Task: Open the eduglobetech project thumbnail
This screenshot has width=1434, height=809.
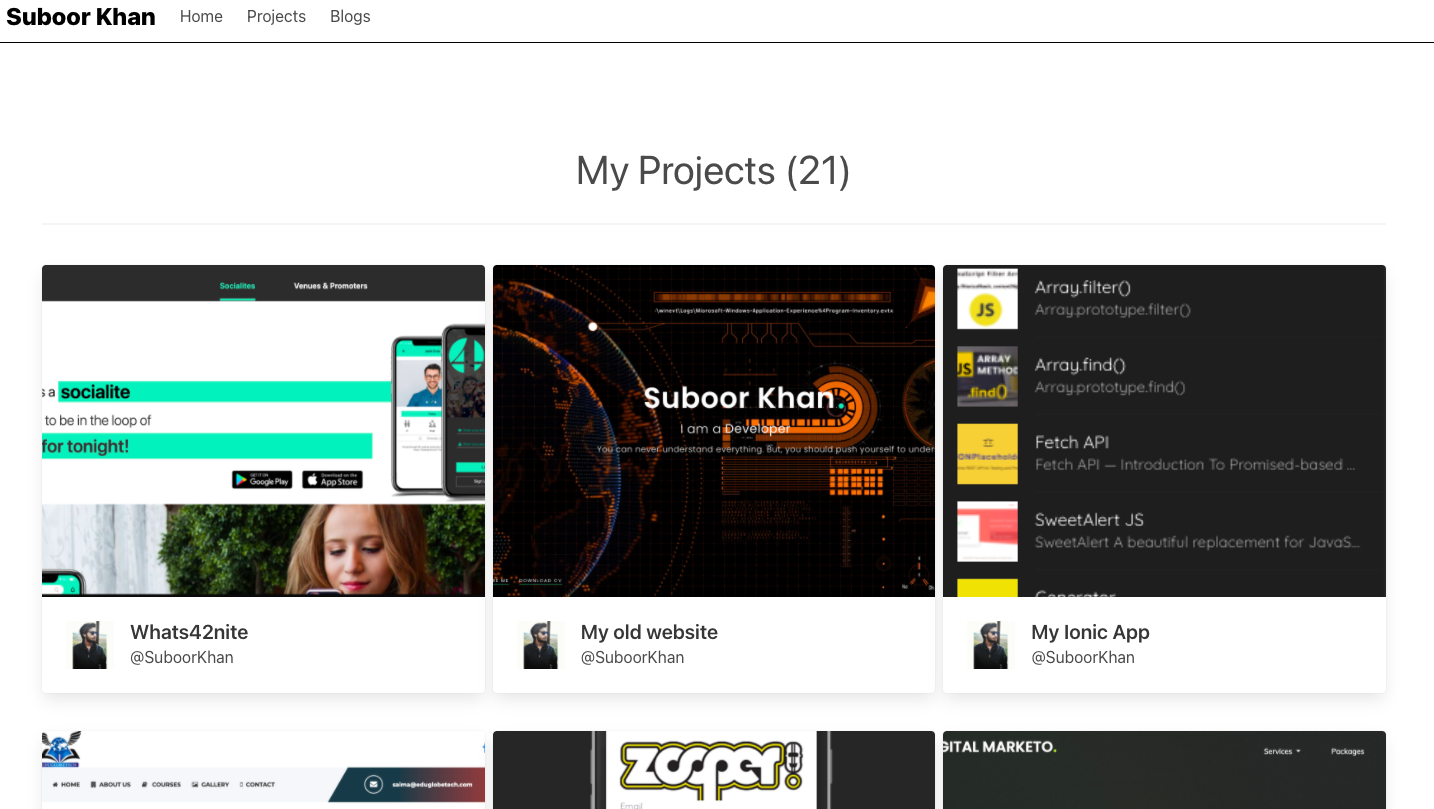Action: tap(263, 770)
